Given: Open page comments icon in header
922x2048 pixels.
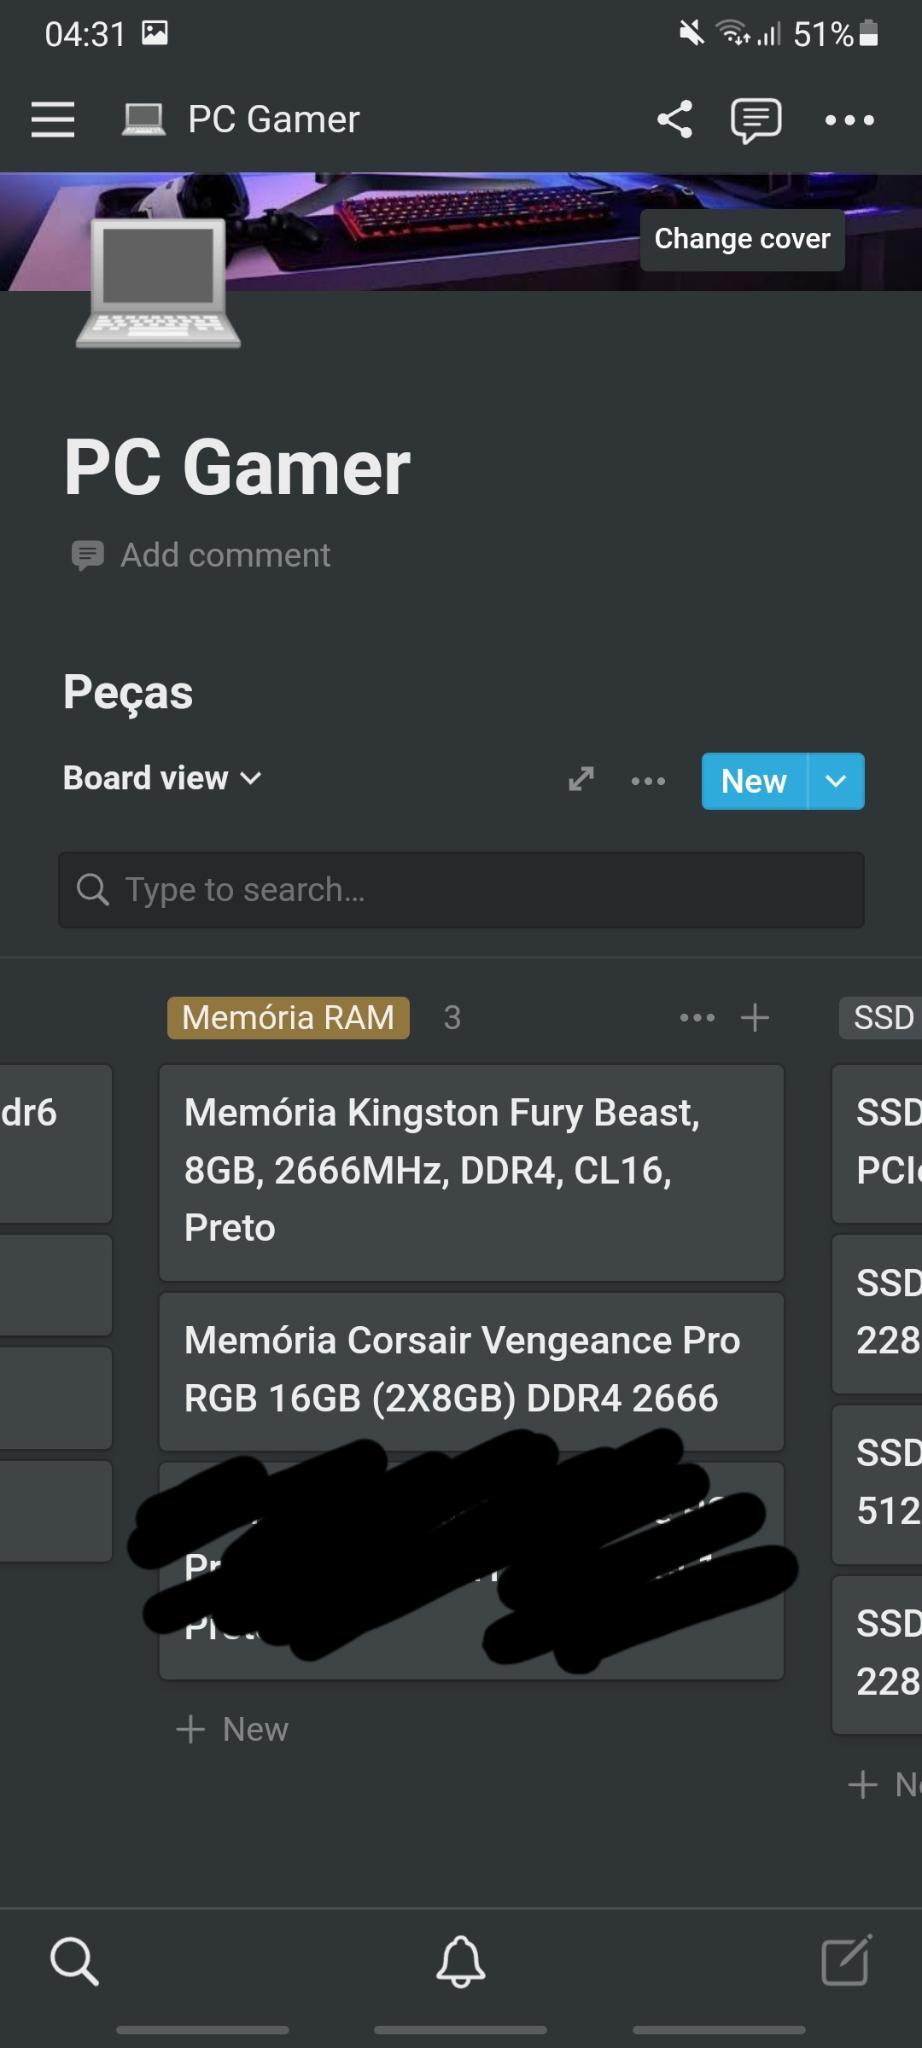Looking at the screenshot, I should click(x=756, y=120).
